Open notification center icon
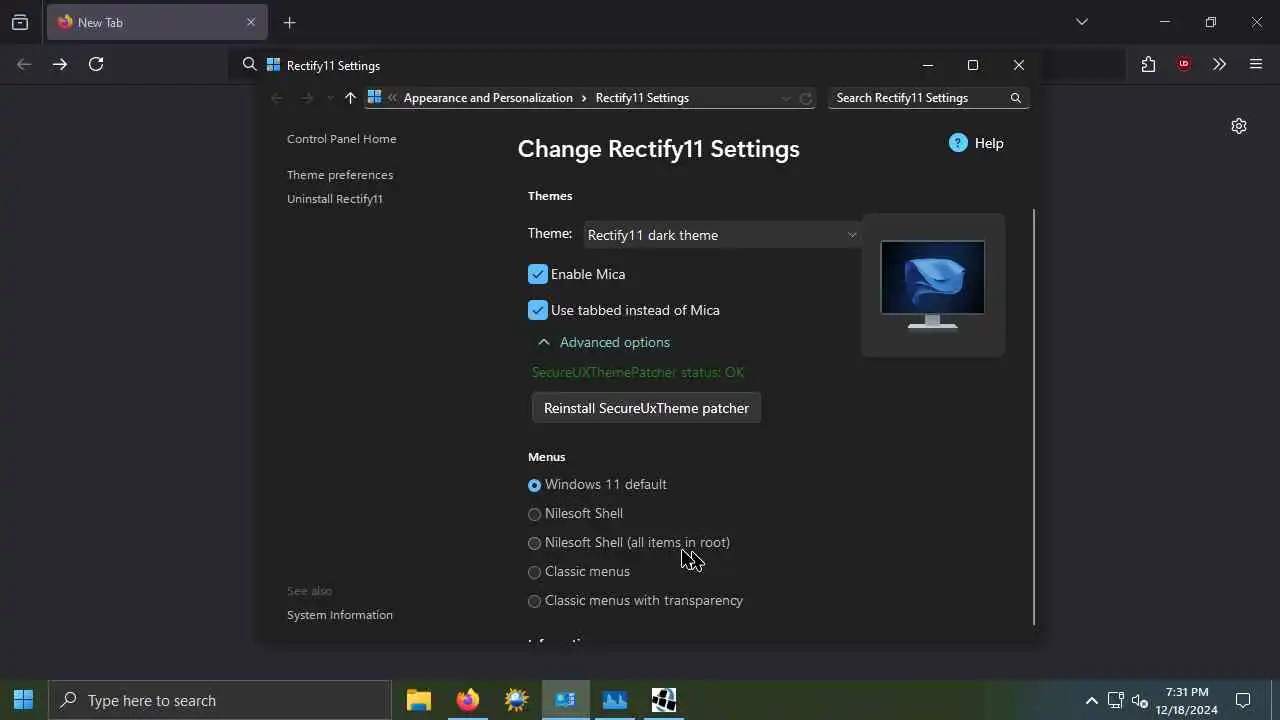Viewport: 1280px width, 720px height. (x=1243, y=700)
